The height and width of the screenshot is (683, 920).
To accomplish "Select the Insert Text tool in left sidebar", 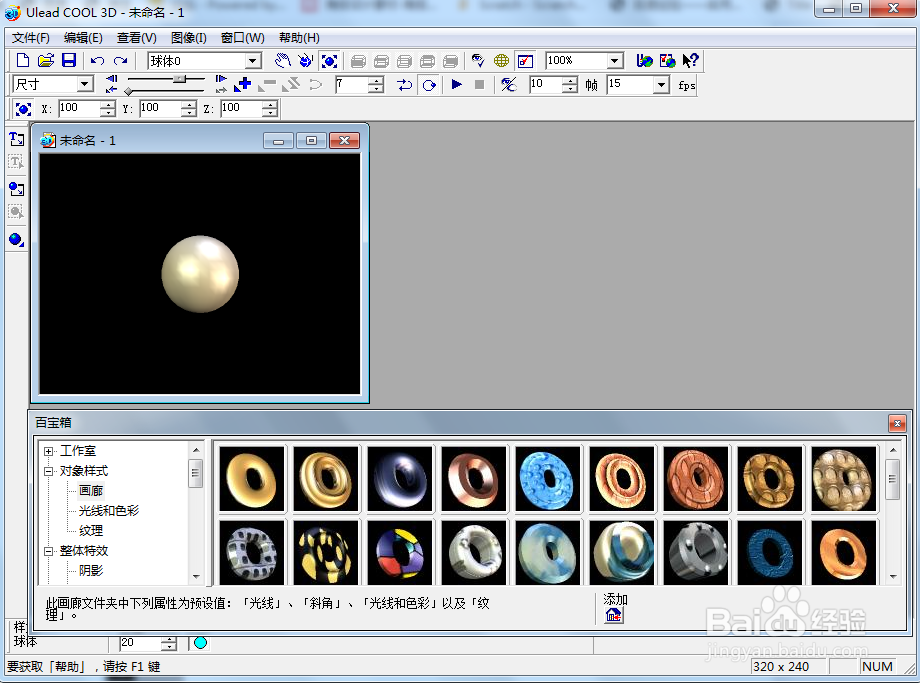I will (x=16, y=139).
